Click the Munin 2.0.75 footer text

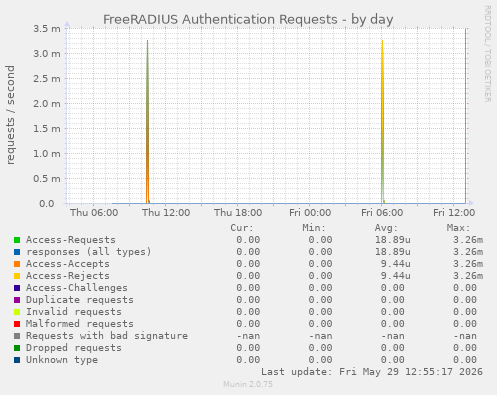pyautogui.click(x=248, y=384)
